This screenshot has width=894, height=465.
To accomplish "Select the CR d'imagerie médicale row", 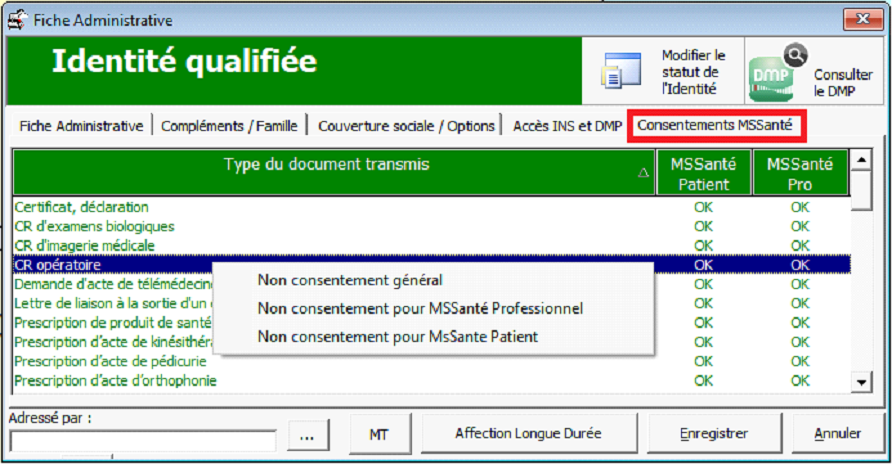I will tap(432, 246).
